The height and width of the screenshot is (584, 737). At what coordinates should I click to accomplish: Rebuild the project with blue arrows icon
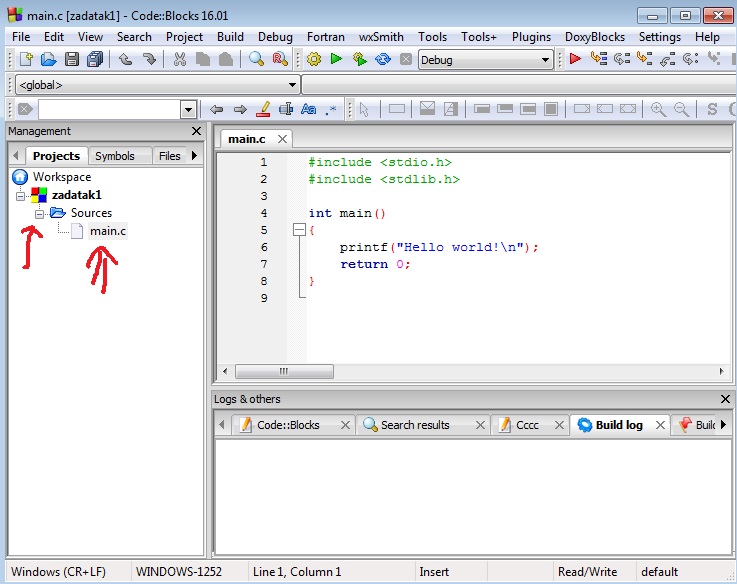(383, 59)
